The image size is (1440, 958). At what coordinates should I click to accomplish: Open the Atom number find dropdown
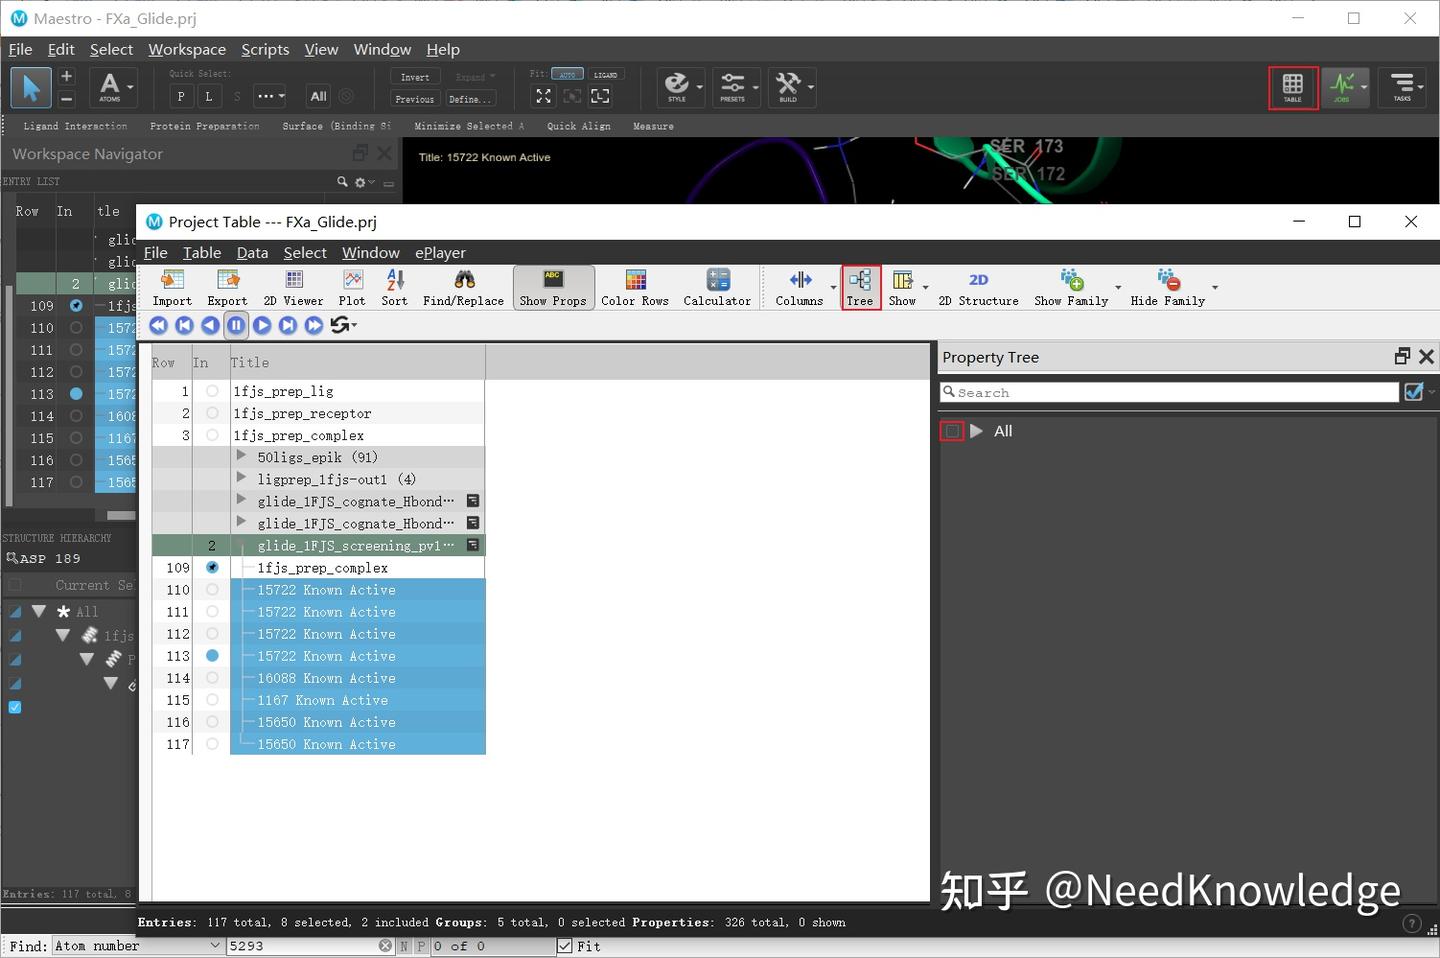coord(214,945)
